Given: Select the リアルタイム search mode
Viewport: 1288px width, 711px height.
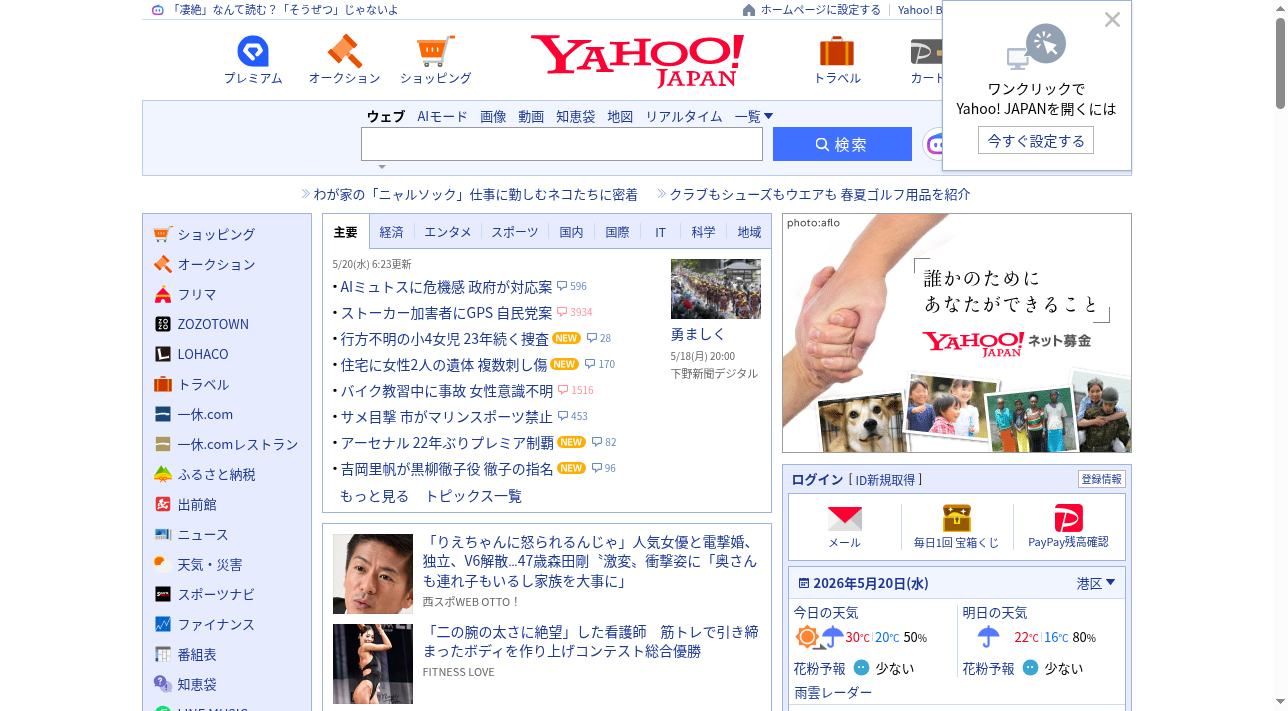Looking at the screenshot, I should pyautogui.click(x=683, y=116).
